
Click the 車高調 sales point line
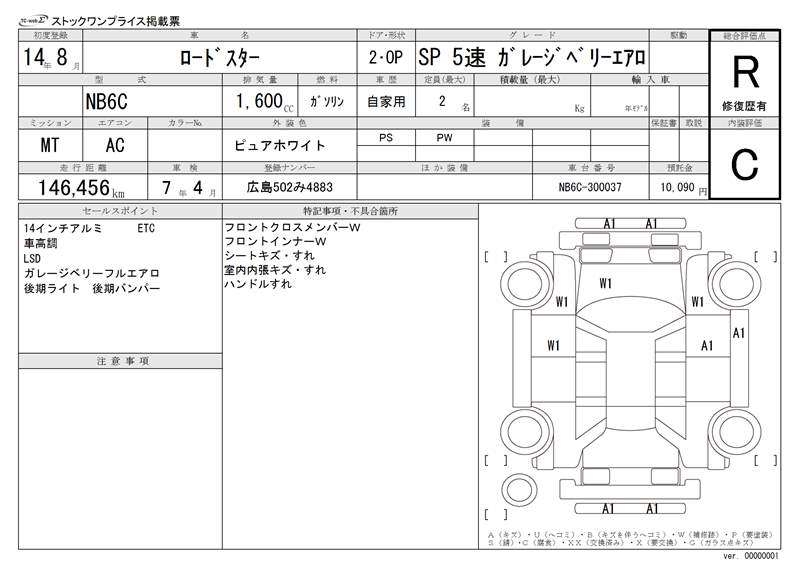pos(41,243)
